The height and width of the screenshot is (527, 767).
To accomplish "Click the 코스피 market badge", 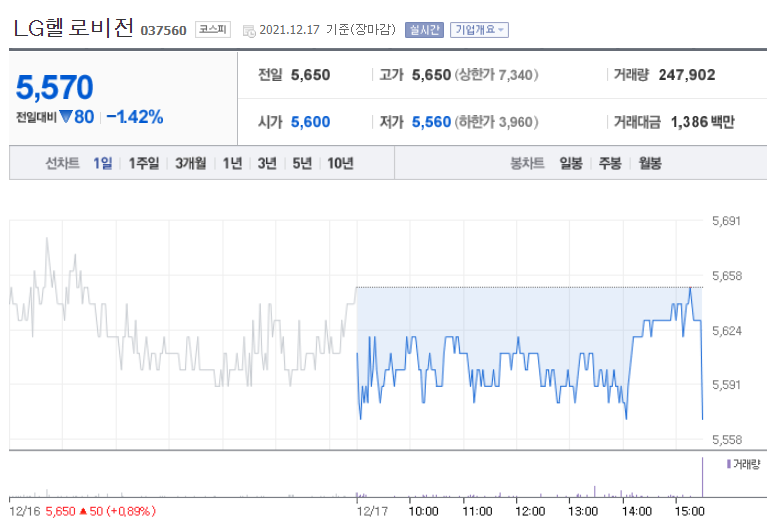I will (213, 29).
